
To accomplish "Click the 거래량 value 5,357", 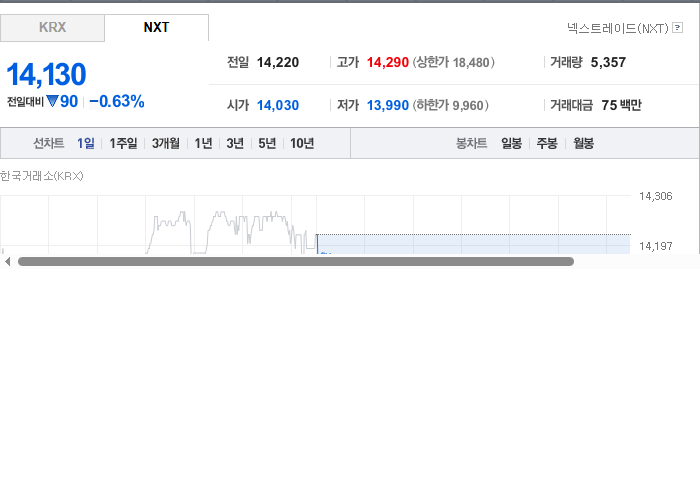I will (608, 62).
